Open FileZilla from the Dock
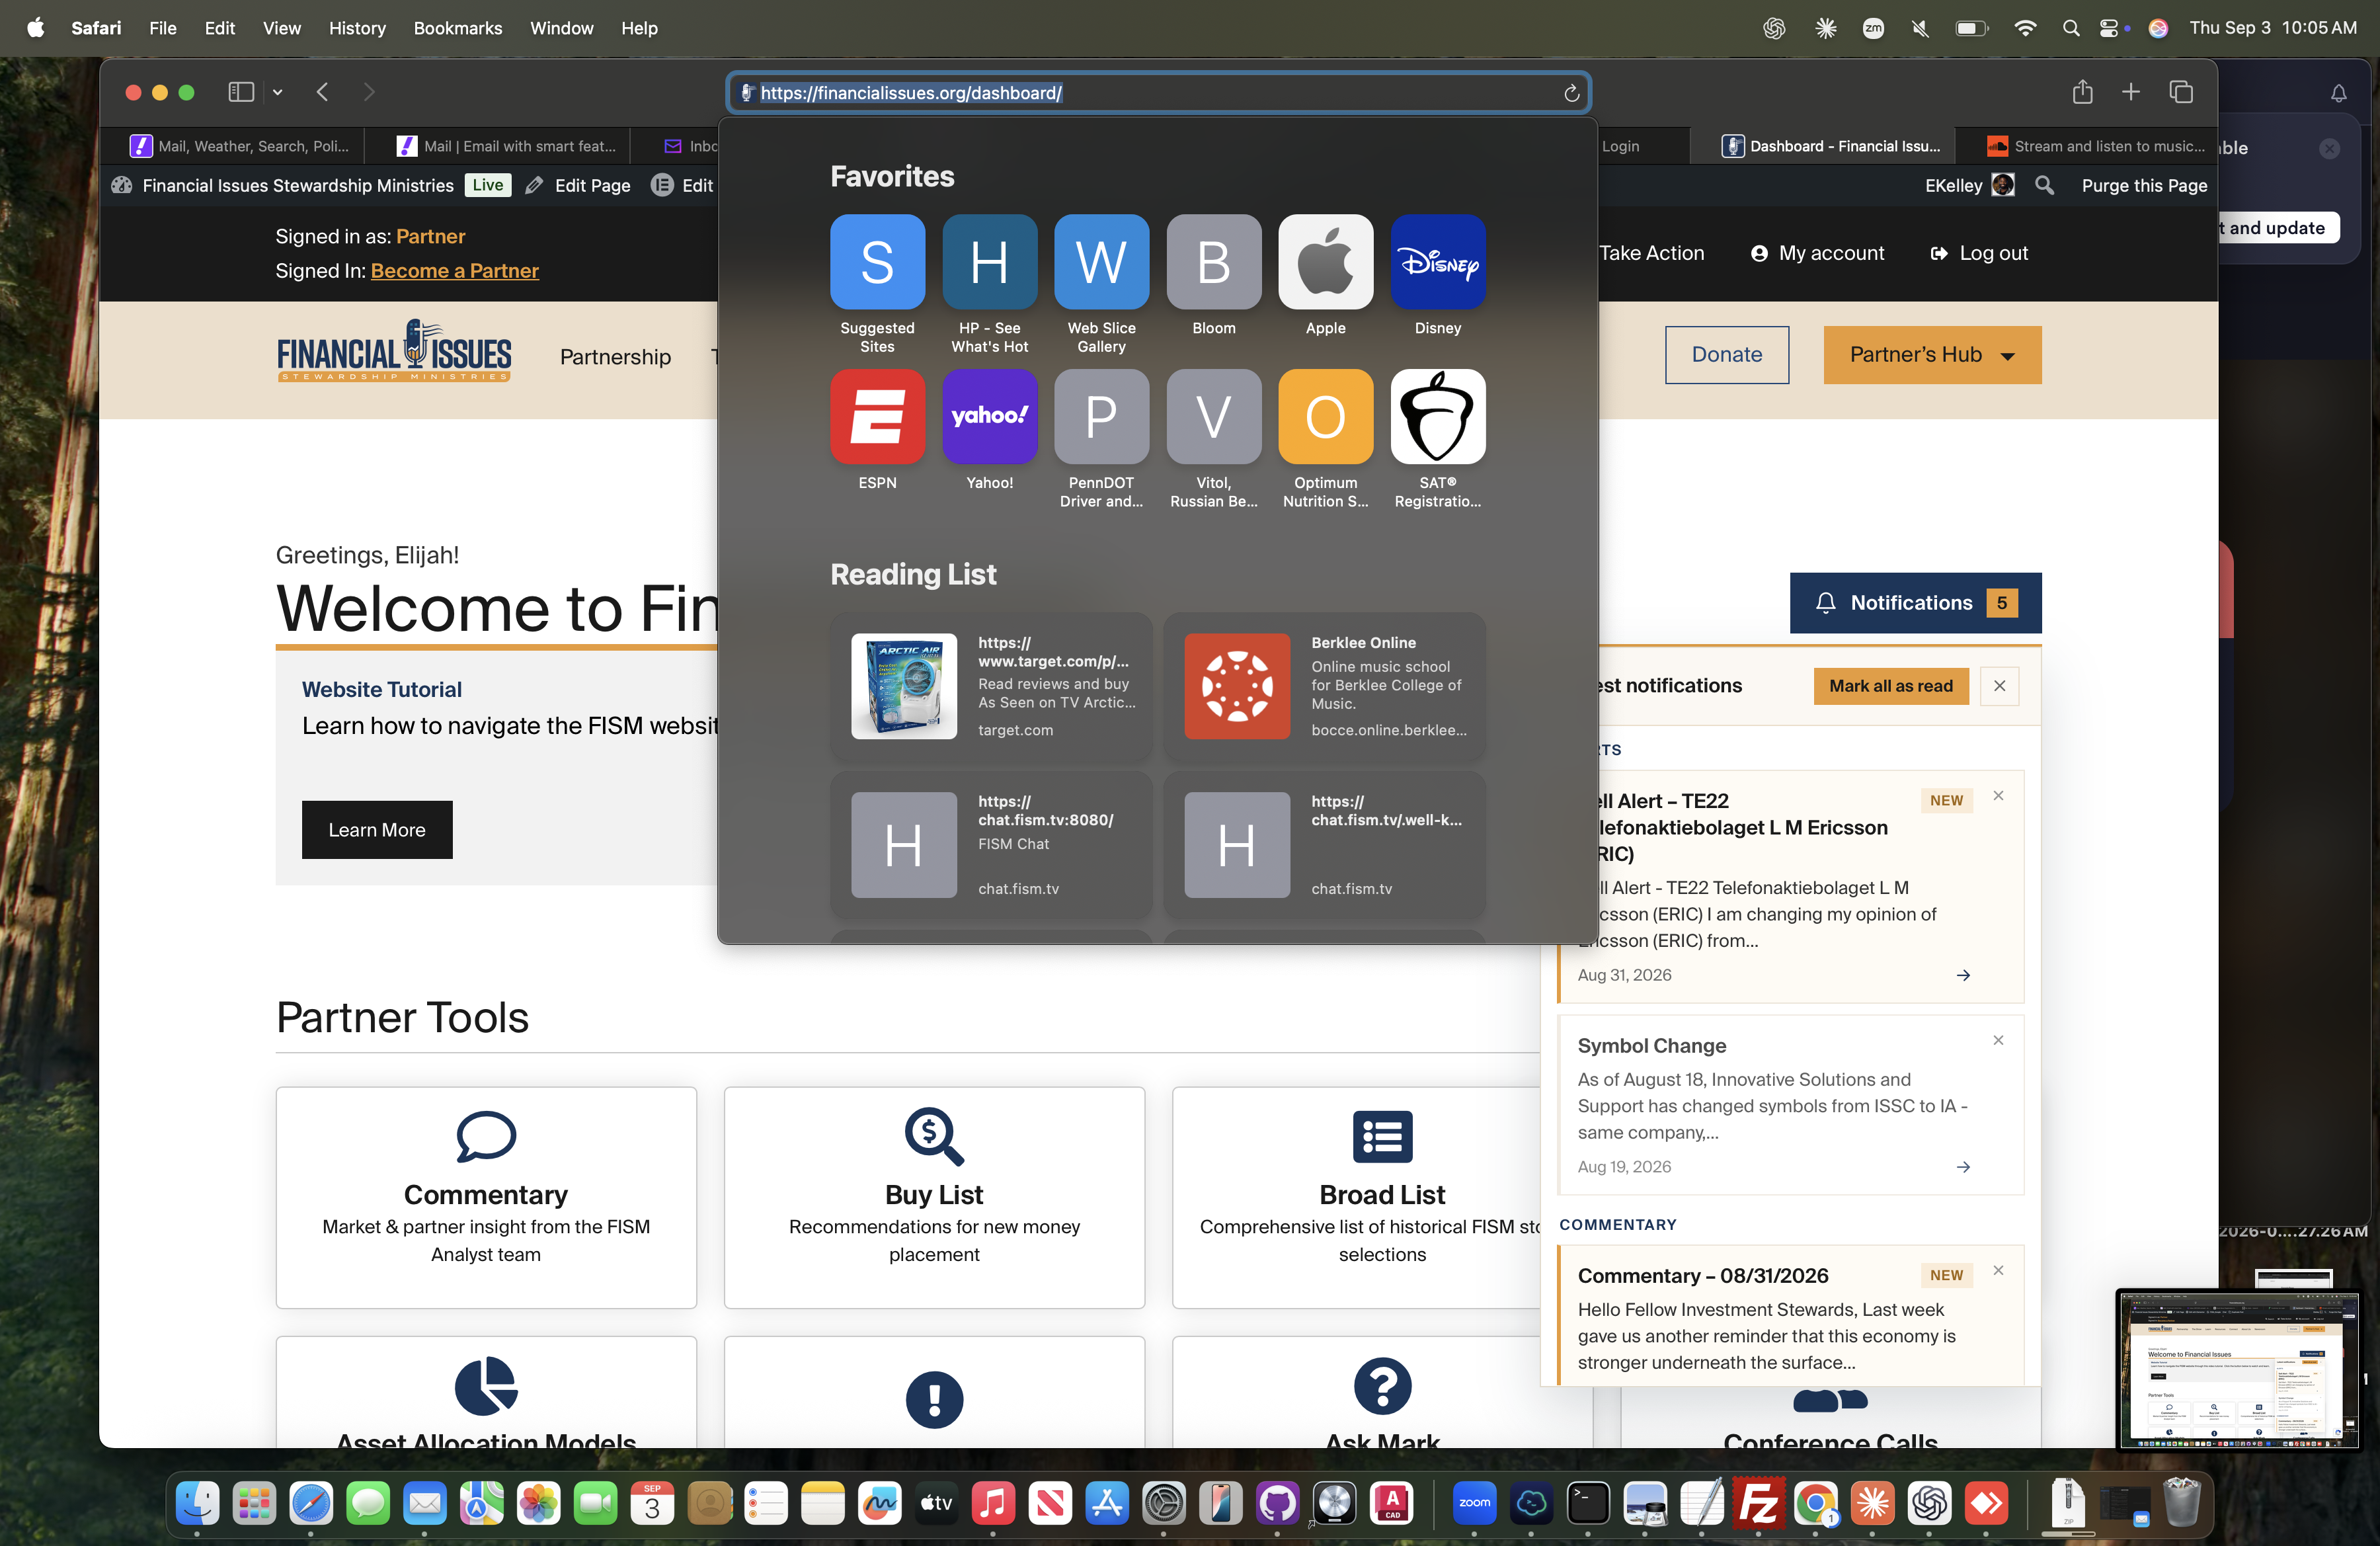2380x1546 pixels. coord(1758,1502)
